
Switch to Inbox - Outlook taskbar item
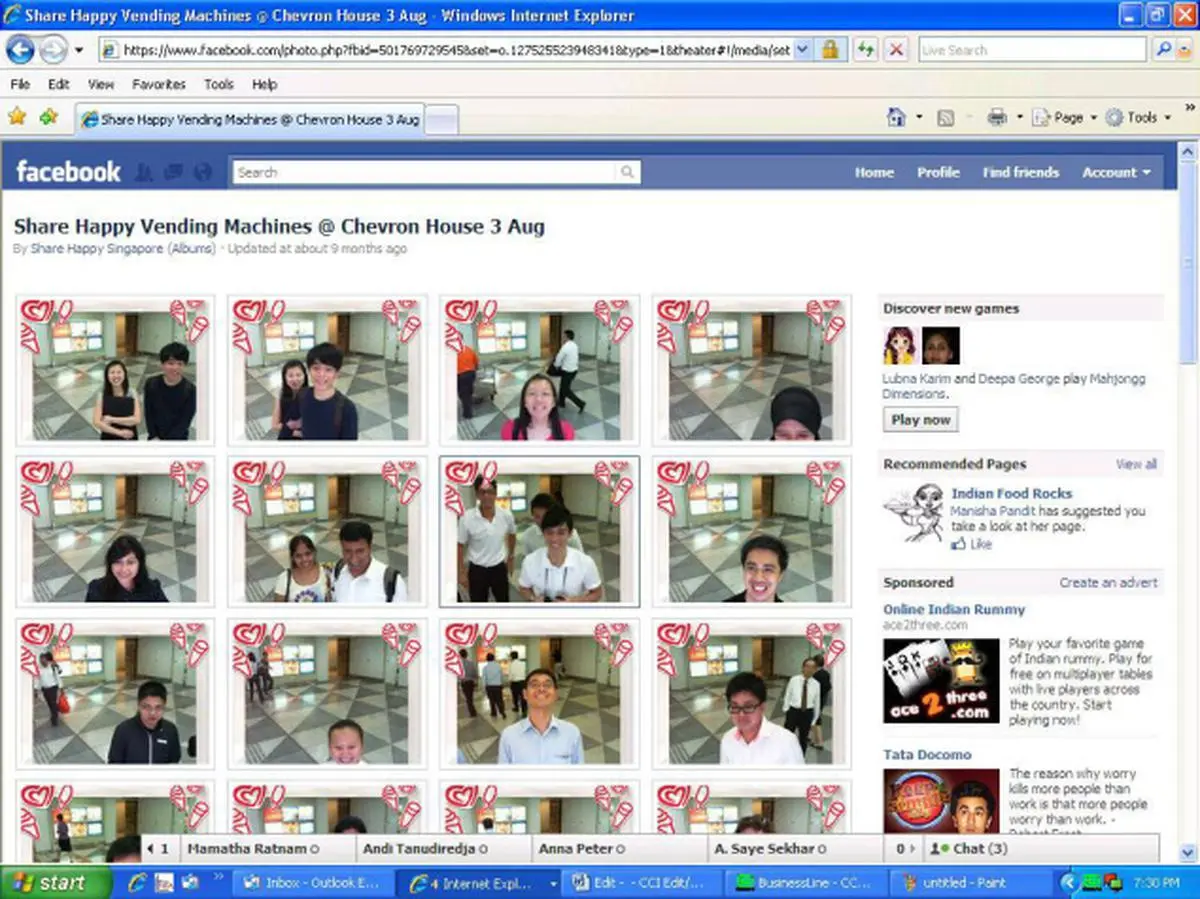coord(314,883)
